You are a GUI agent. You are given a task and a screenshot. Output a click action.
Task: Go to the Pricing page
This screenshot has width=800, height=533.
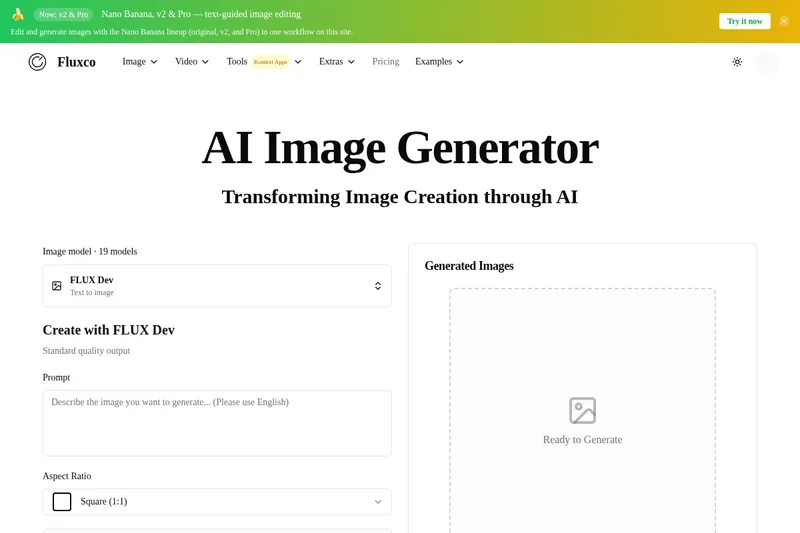385,62
